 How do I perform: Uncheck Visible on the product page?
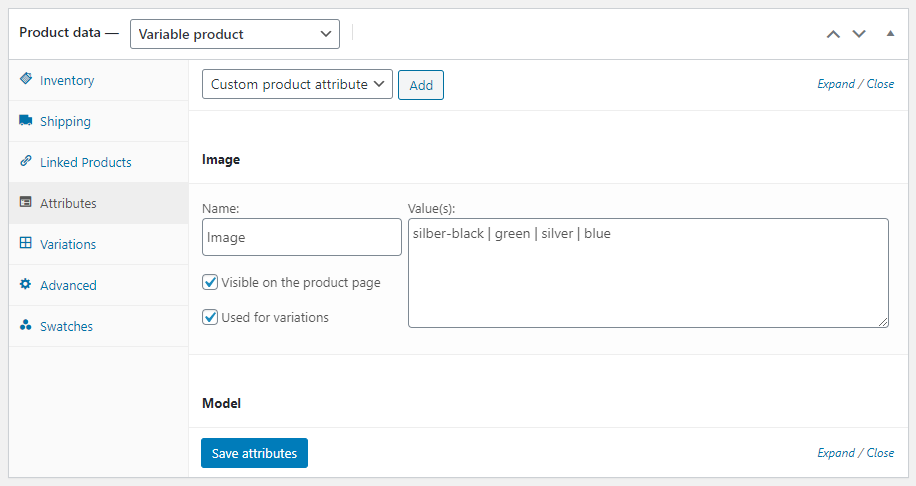(x=210, y=282)
